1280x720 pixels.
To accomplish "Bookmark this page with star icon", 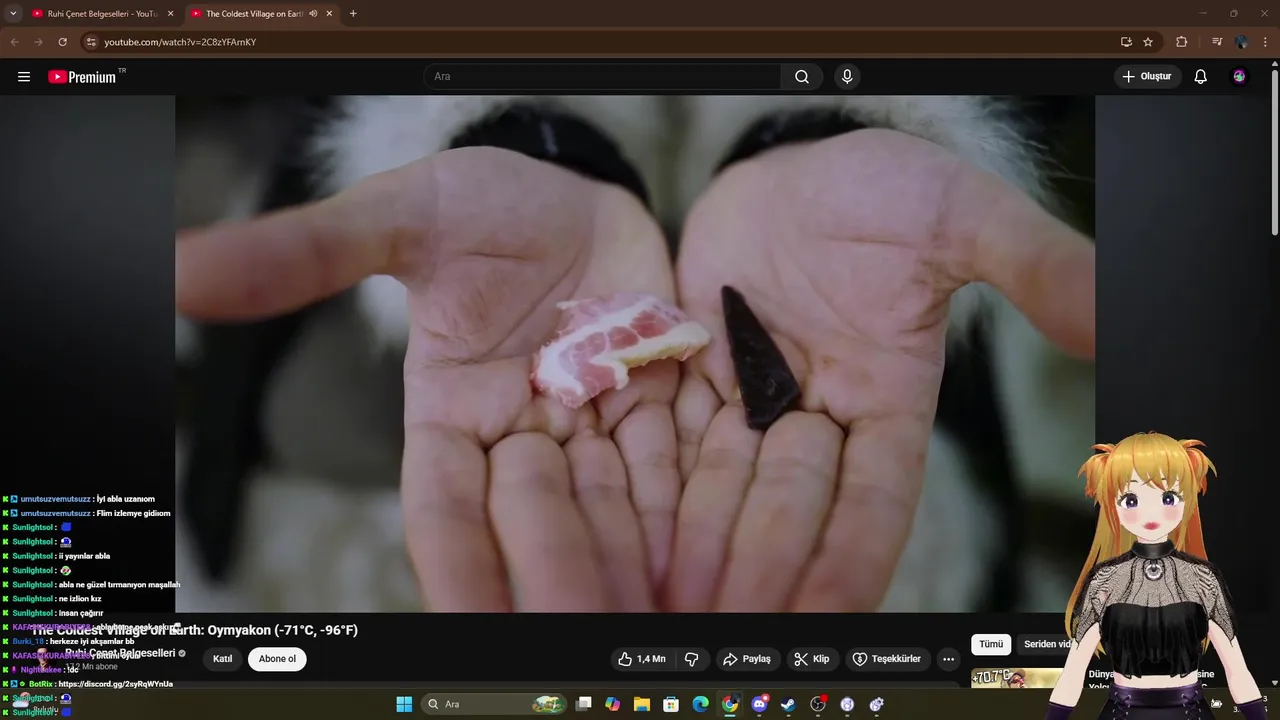I will coord(1148,42).
